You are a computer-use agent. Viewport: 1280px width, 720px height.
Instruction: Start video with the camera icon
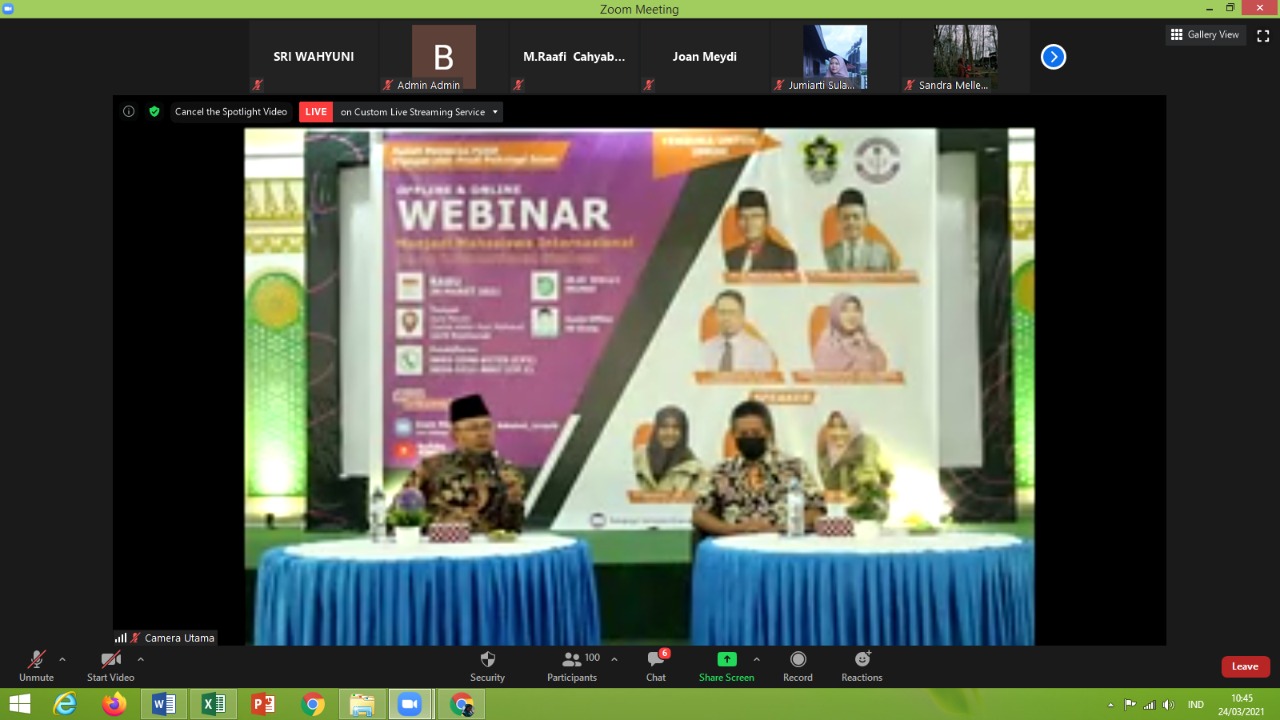click(110, 660)
